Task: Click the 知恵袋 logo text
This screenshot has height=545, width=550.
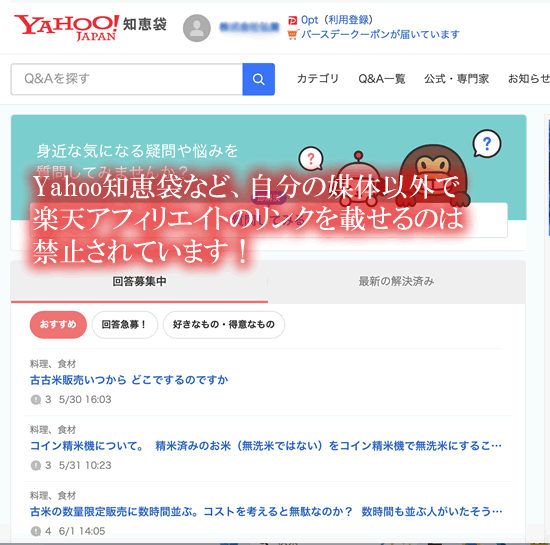Action: click(145, 25)
